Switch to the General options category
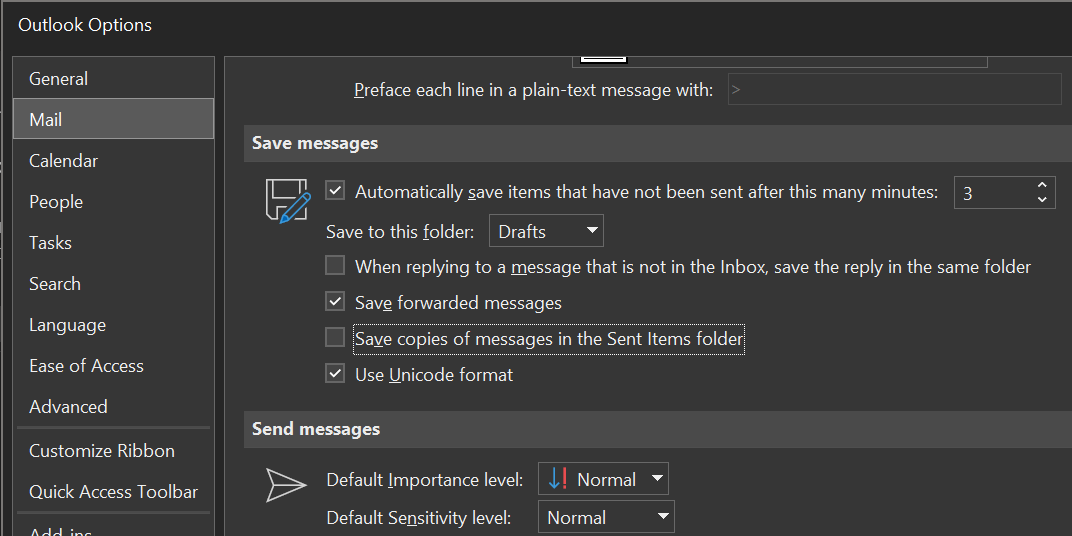The image size is (1072, 536). (59, 79)
